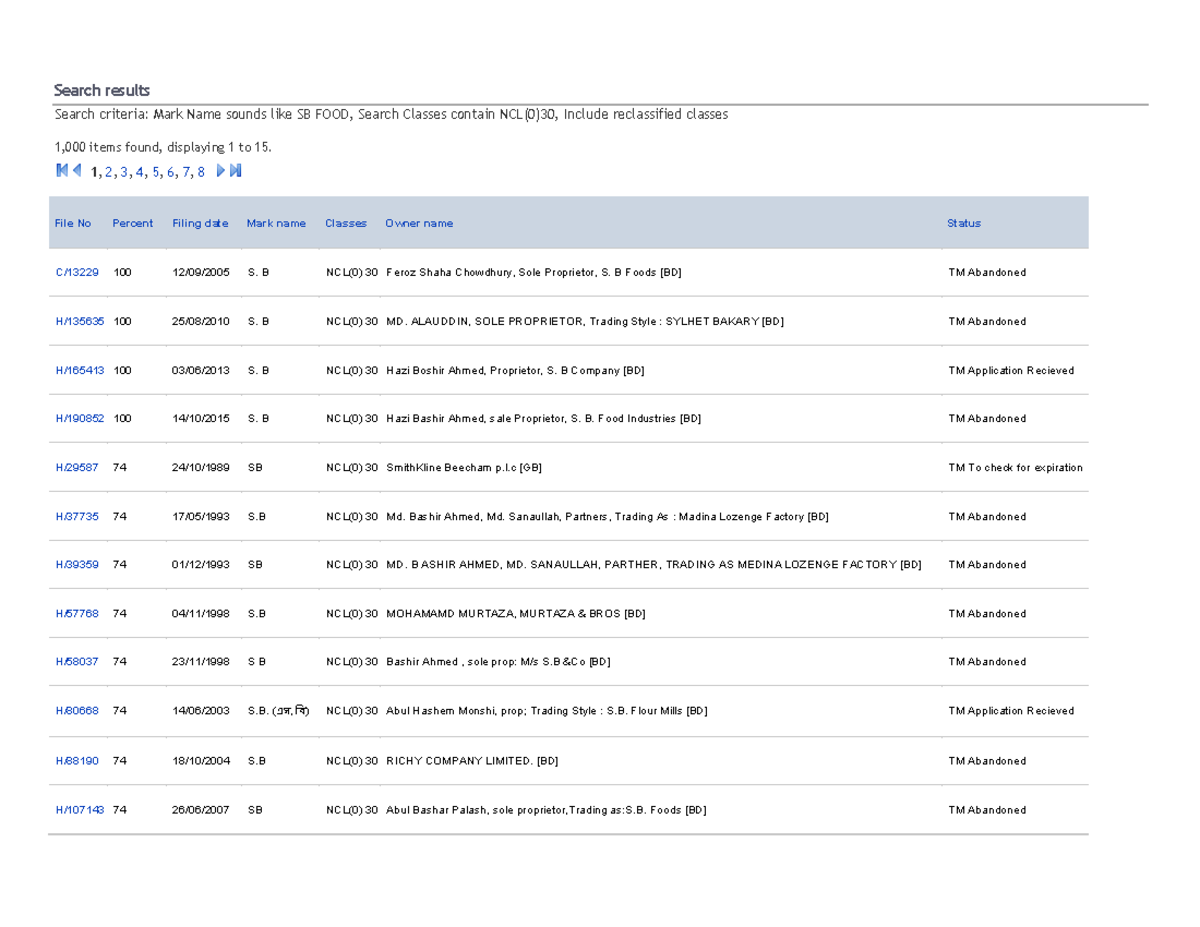Sort results by Owner name column
The width and height of the screenshot is (1200, 927).
[418, 222]
